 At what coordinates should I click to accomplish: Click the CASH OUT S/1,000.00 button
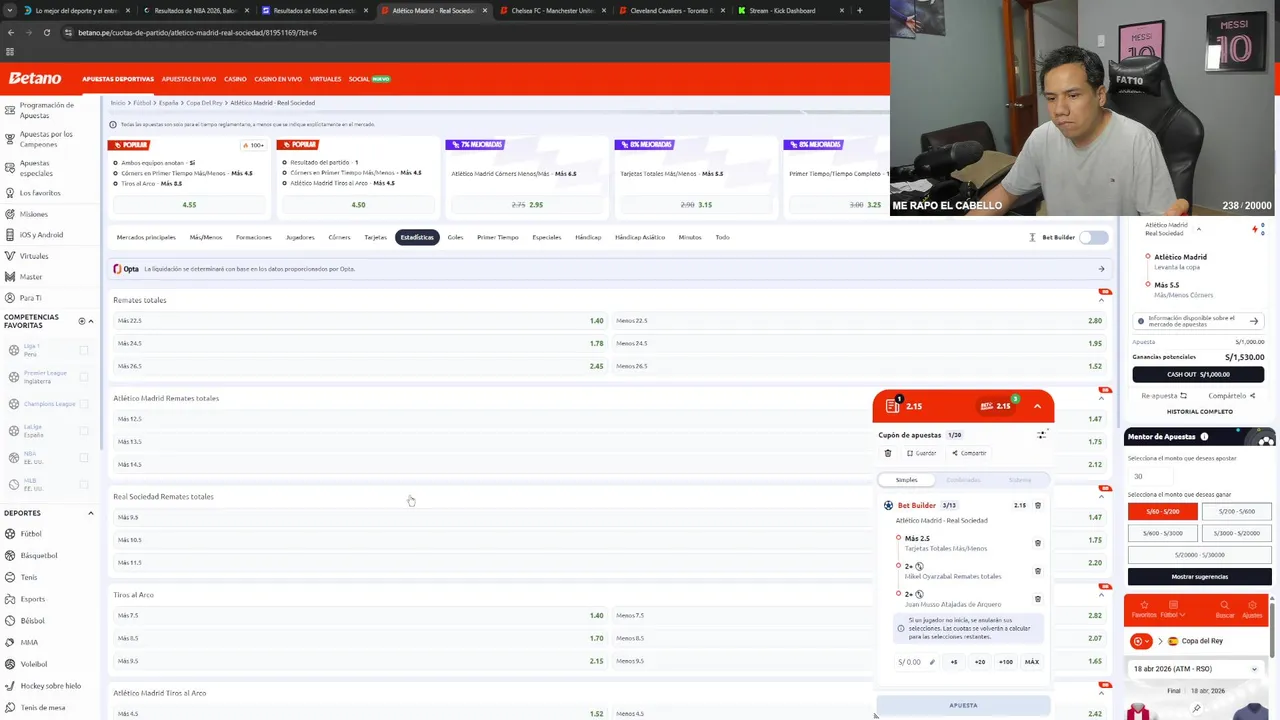[x=1198, y=374]
